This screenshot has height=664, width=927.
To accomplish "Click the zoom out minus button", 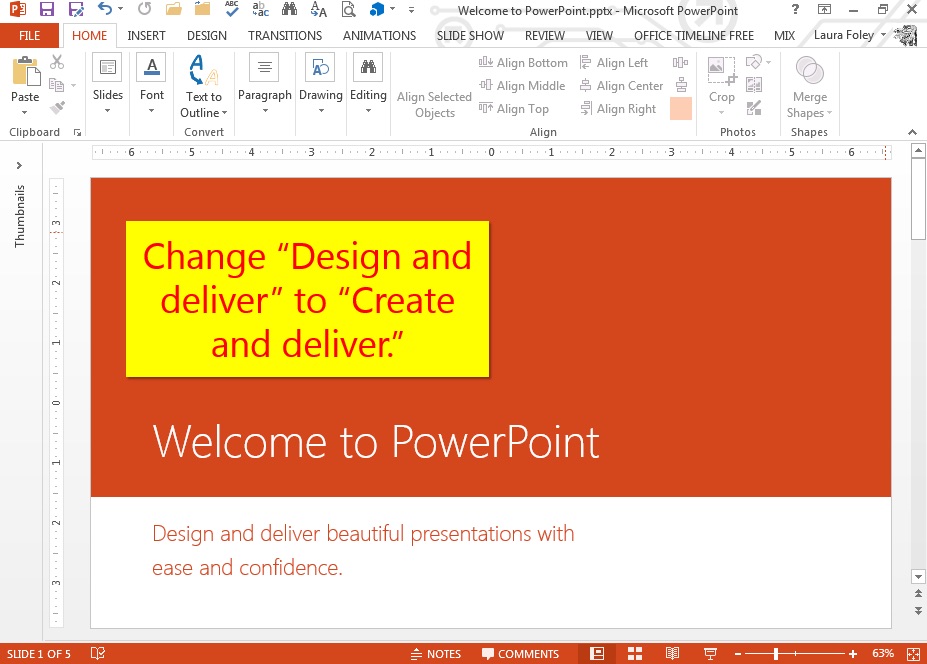I will 738,654.
